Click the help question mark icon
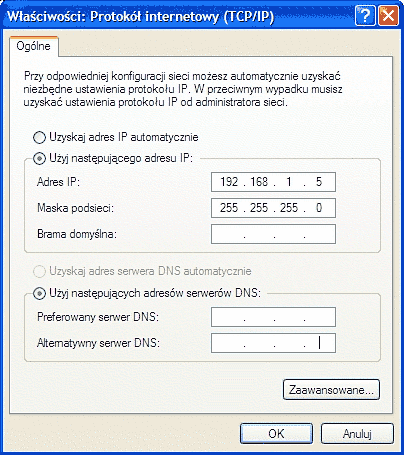Screen dimensions: 404x455 click(365, 16)
